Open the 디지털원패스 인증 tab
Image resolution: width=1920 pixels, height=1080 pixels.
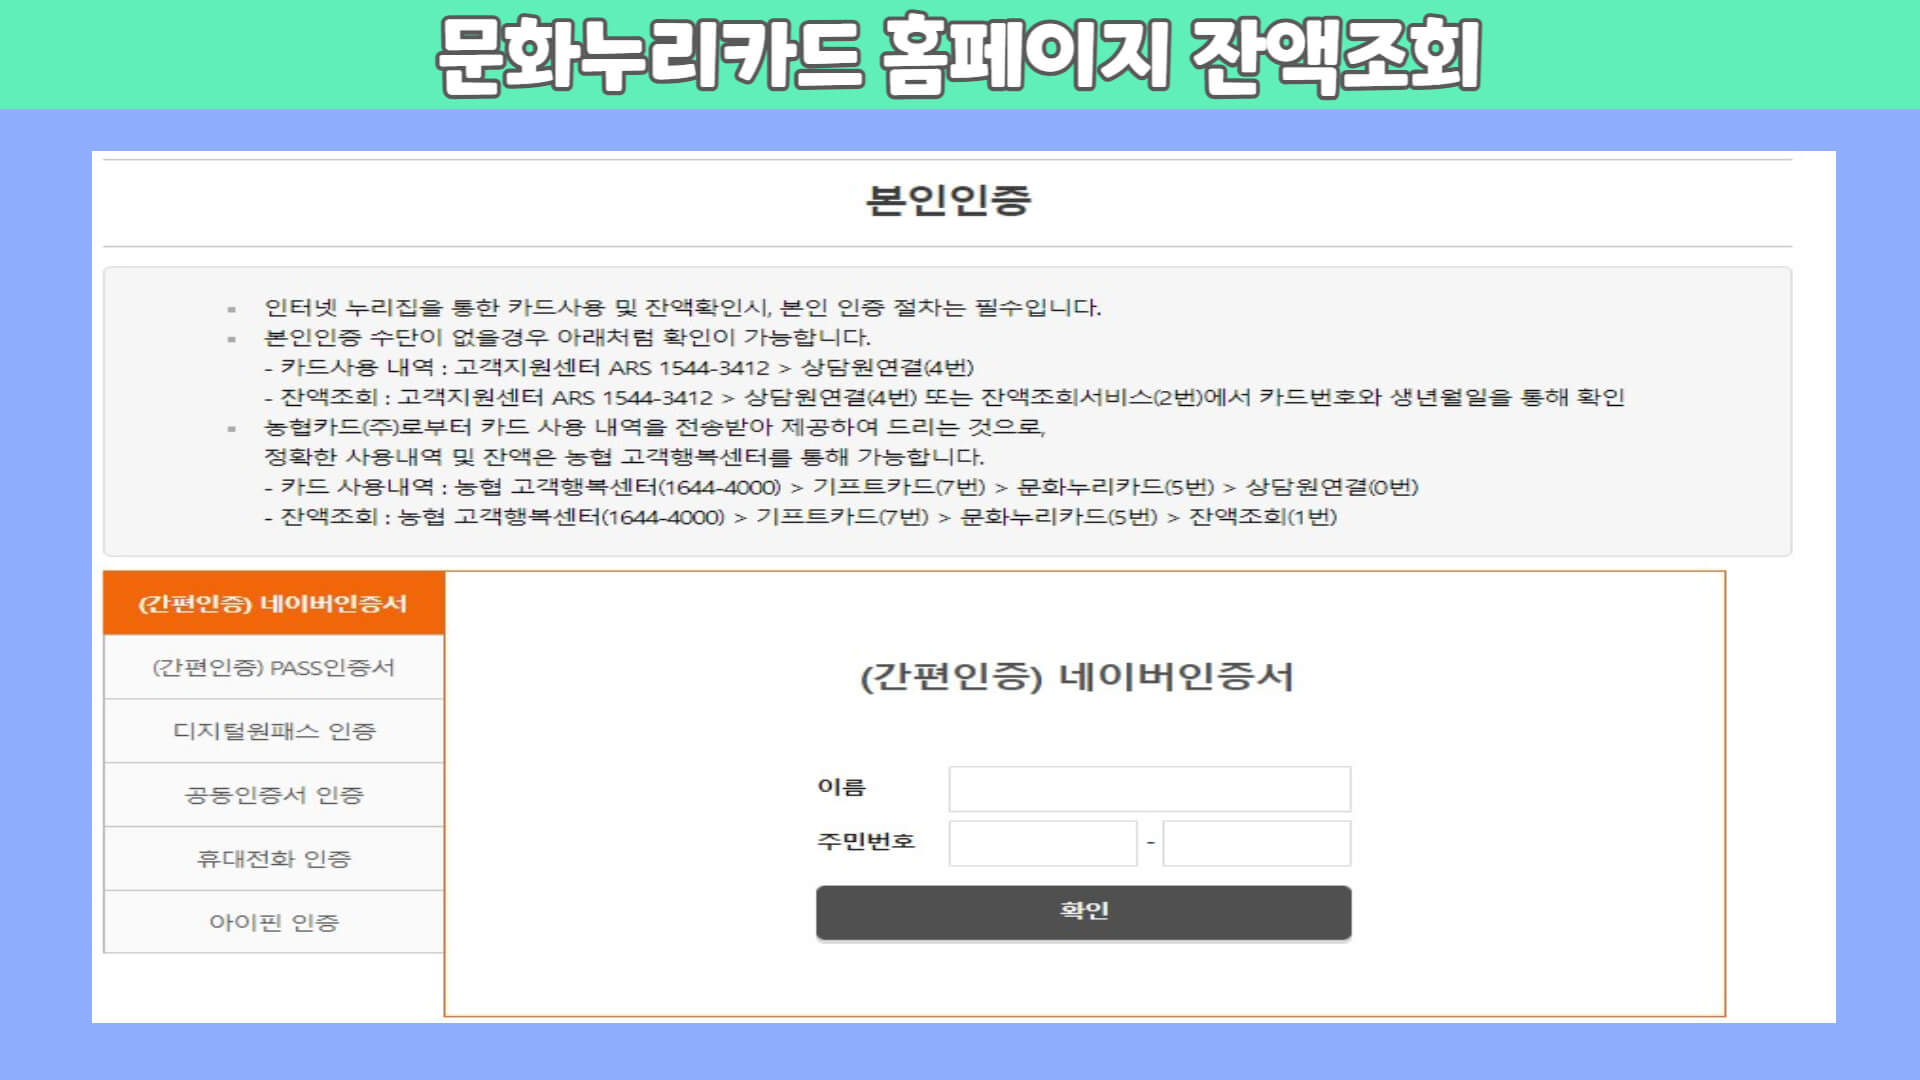273,732
